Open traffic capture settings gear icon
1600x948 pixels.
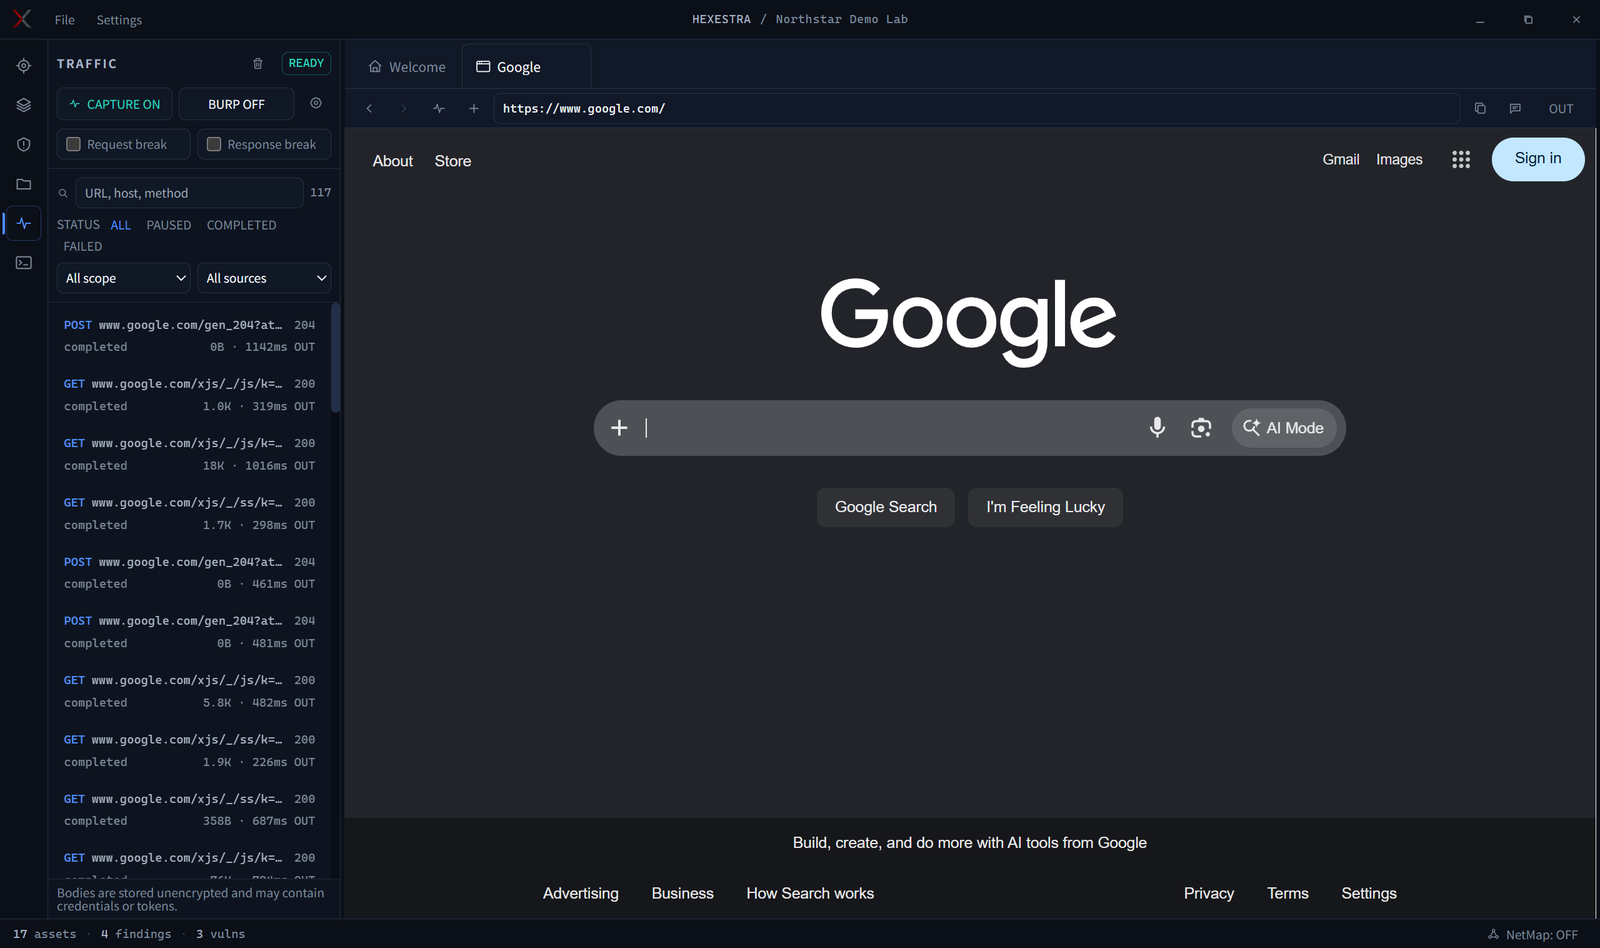tap(316, 103)
